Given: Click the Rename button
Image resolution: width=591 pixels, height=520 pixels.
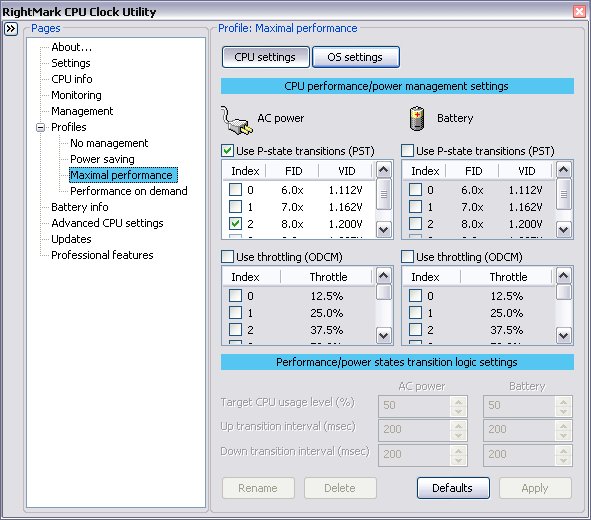Looking at the screenshot, I should 258,488.
